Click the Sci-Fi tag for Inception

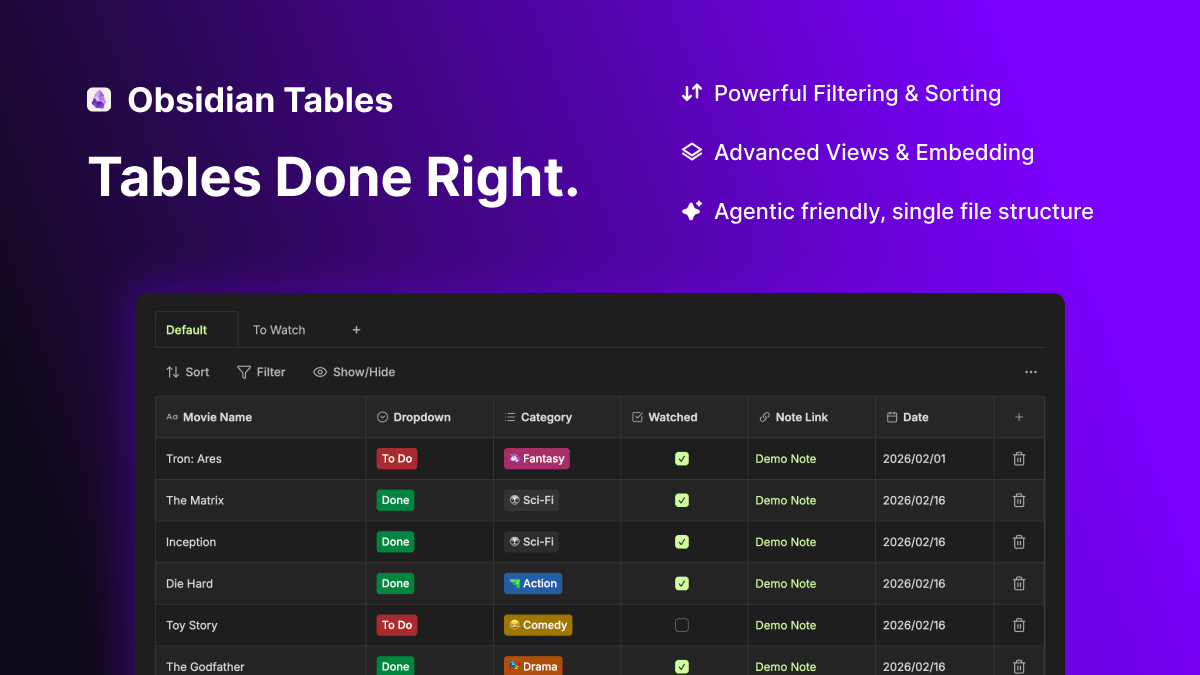tap(531, 542)
